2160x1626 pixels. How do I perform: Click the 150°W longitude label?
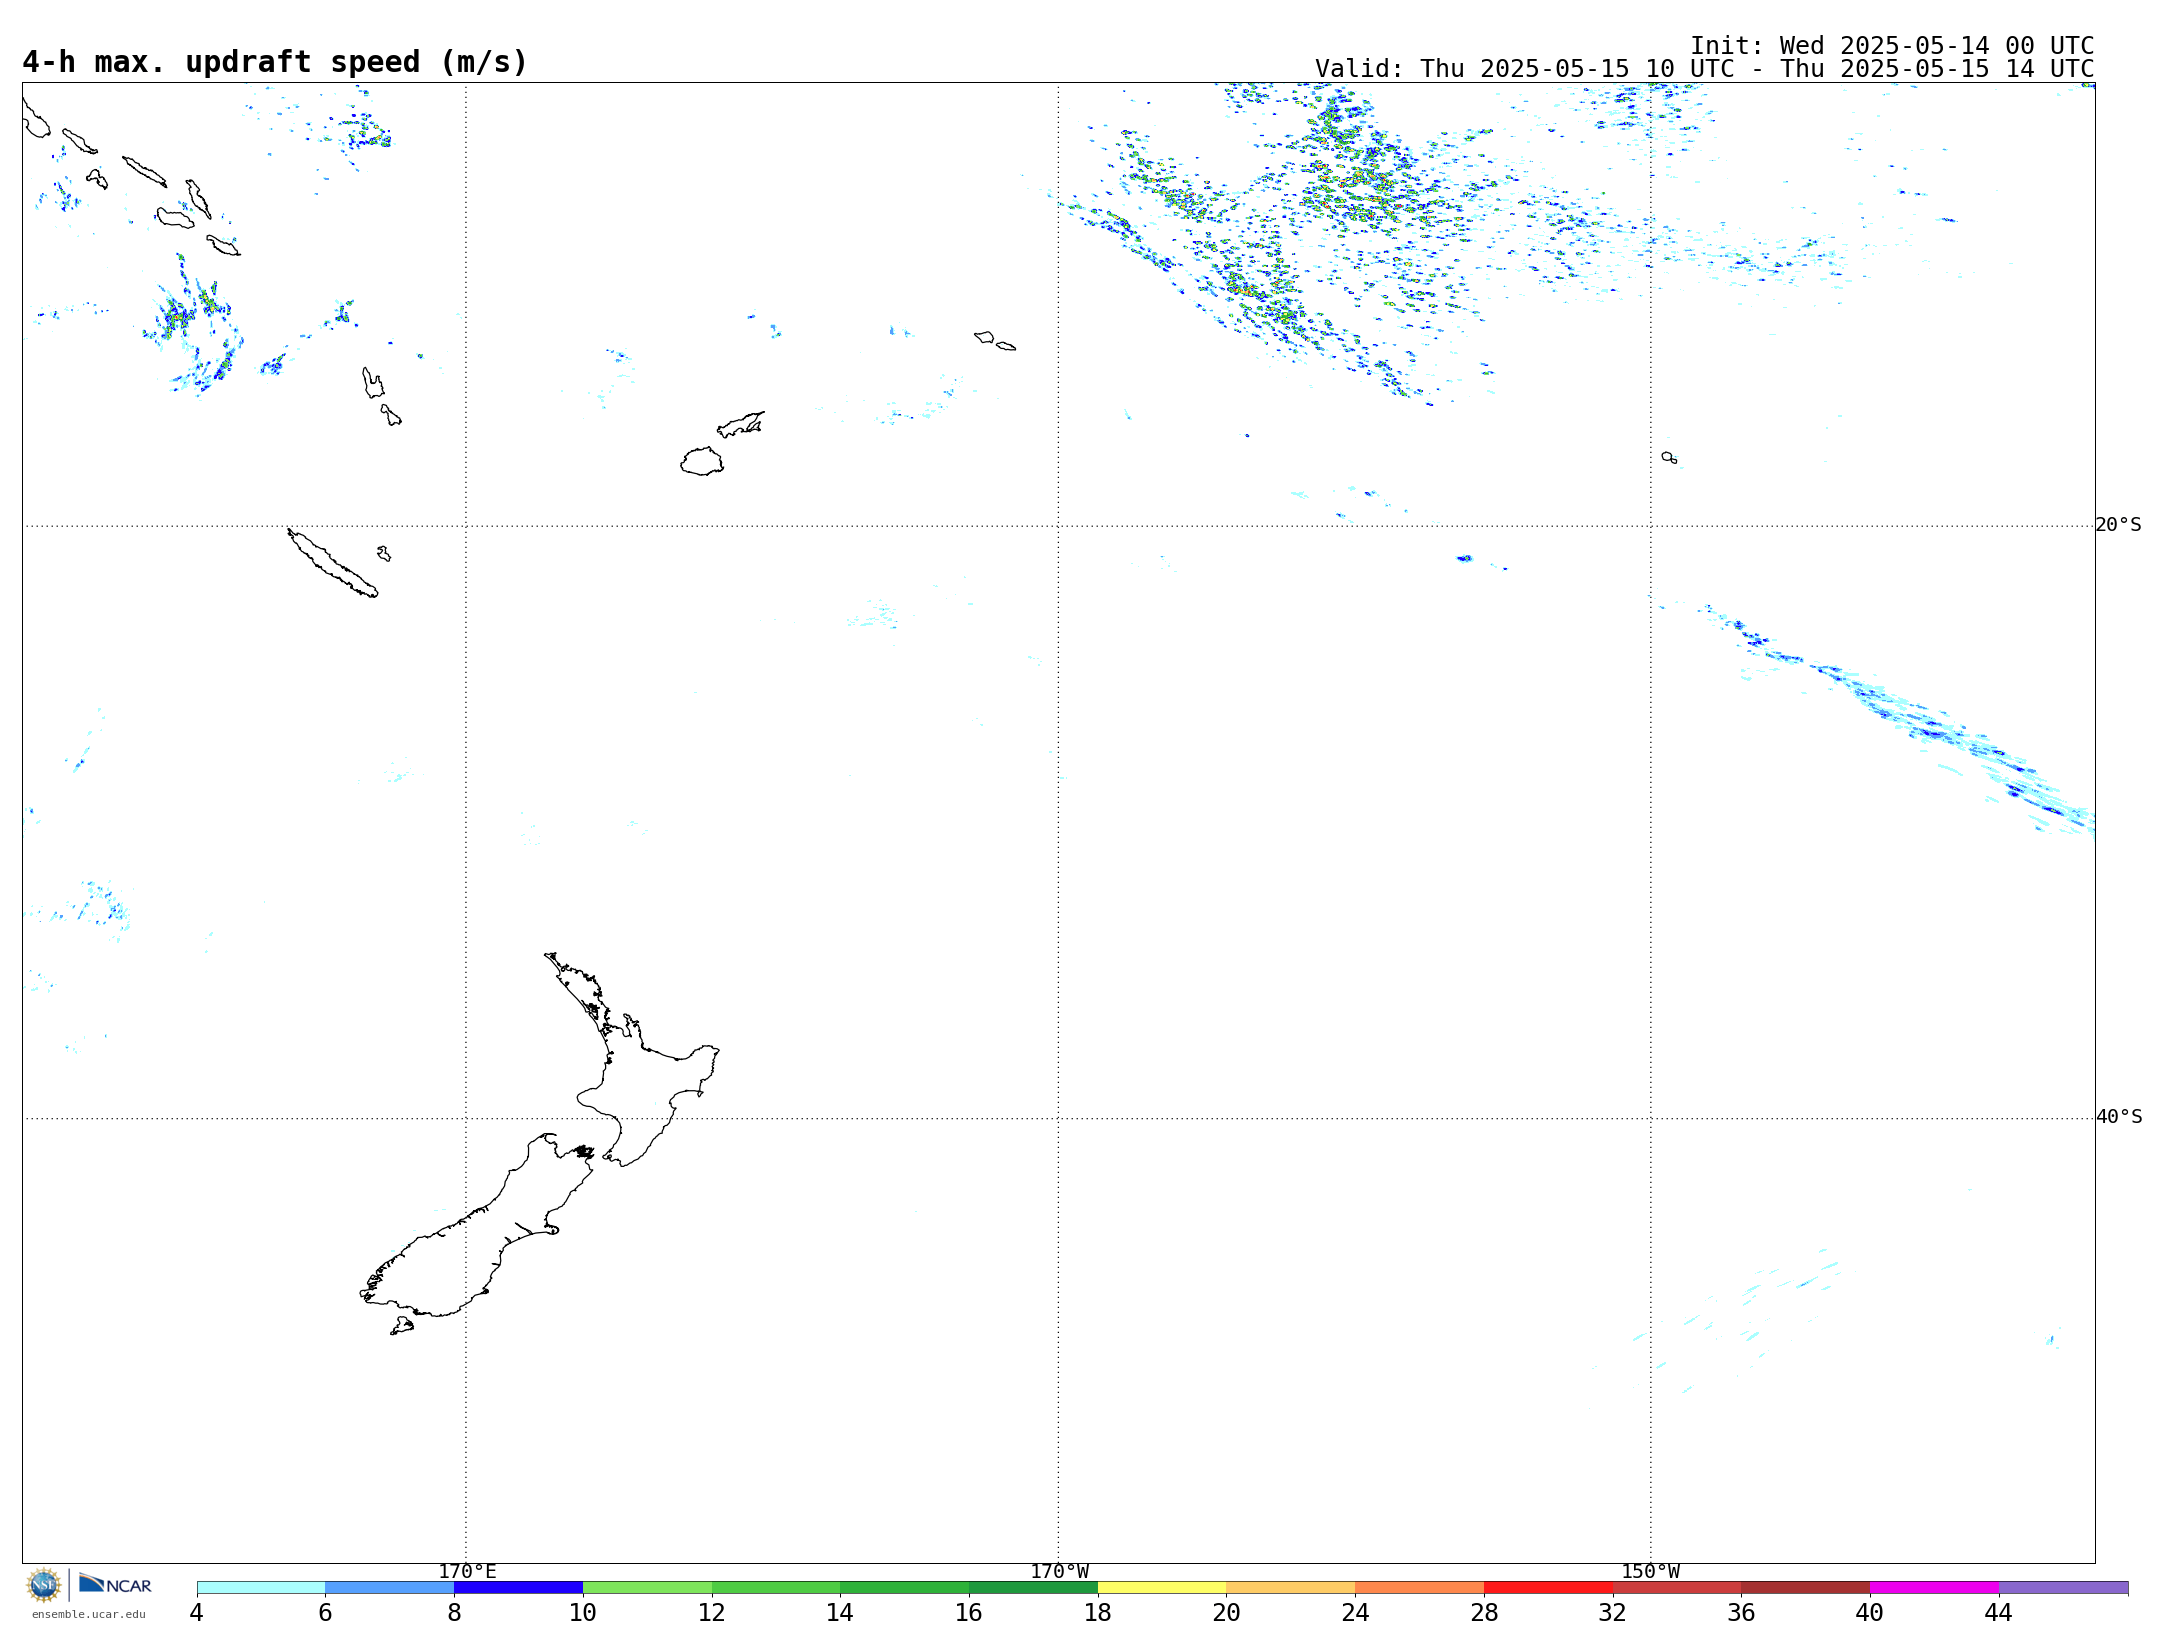click(x=1650, y=1571)
